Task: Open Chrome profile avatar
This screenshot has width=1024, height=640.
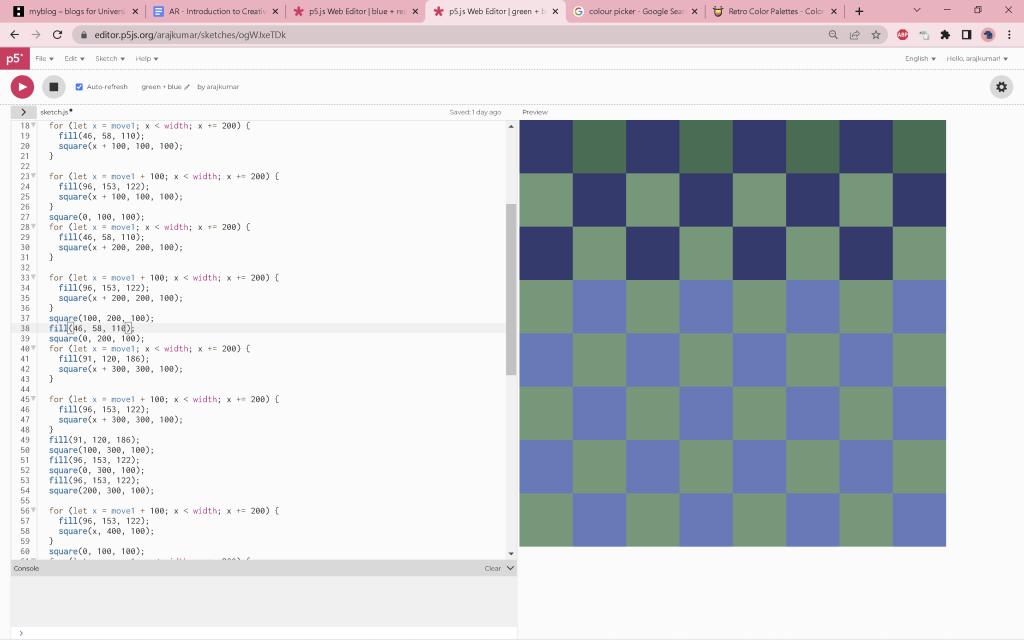Action: click(x=988, y=35)
